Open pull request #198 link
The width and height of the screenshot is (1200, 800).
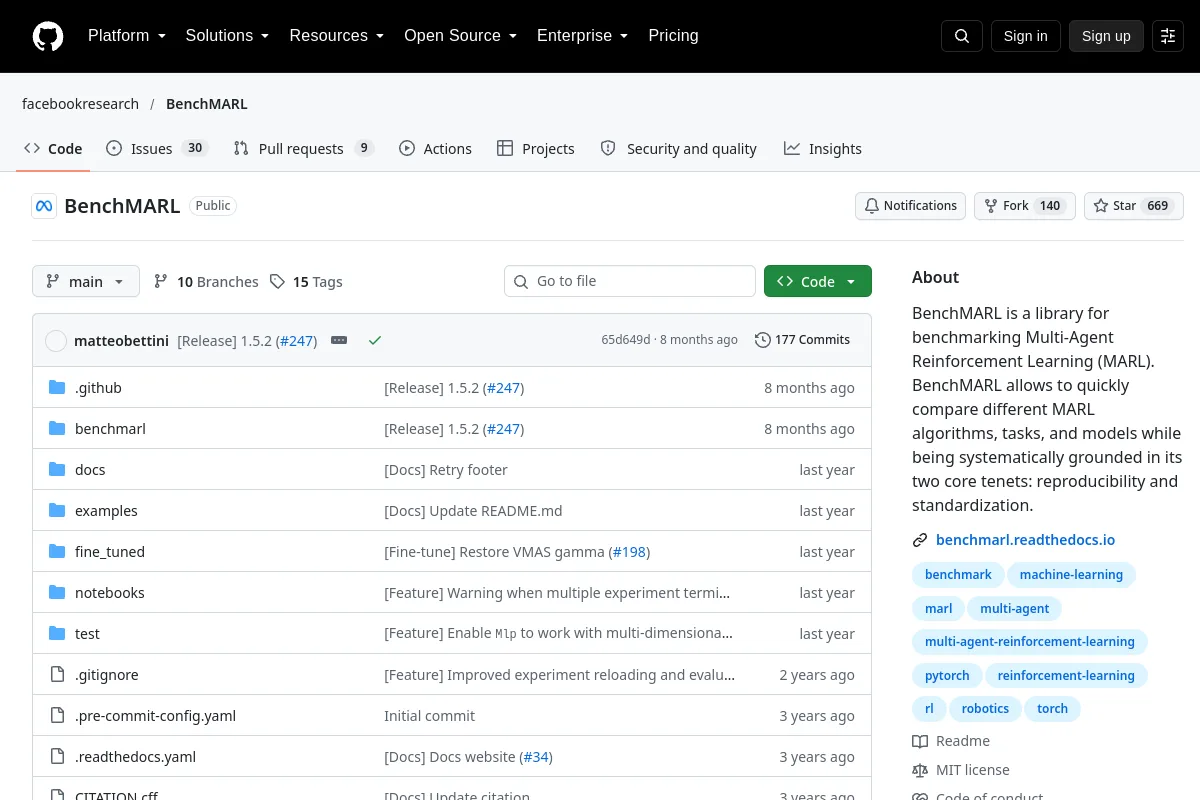[629, 552]
